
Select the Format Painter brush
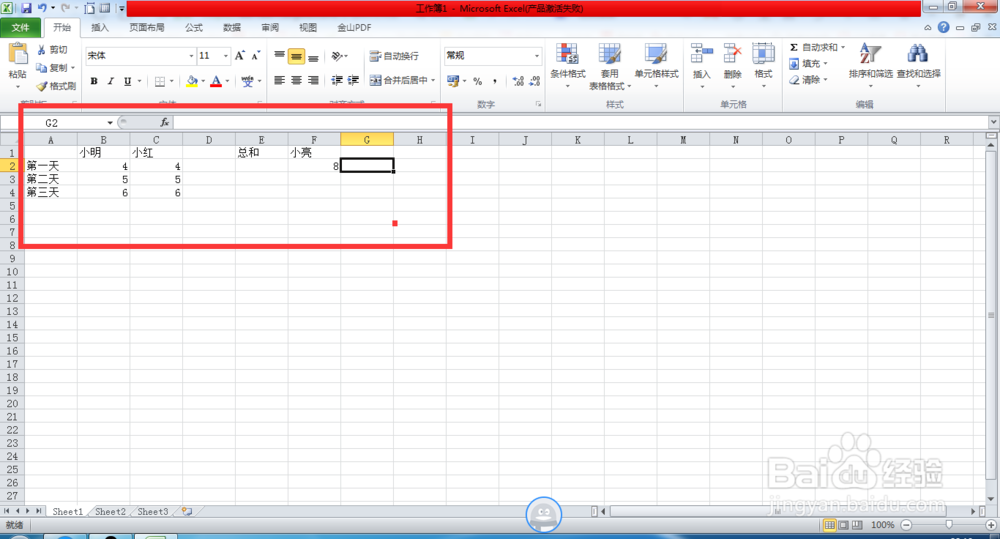click(42, 85)
